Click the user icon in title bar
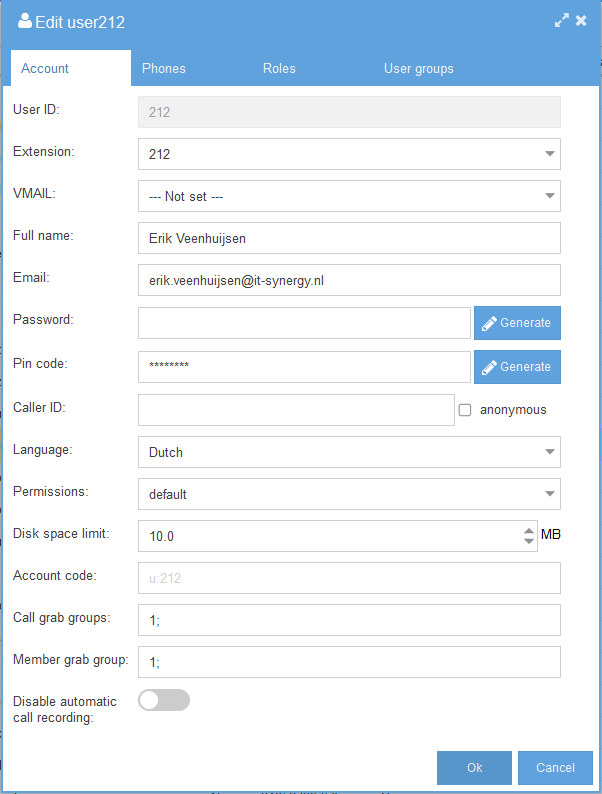Image resolution: width=602 pixels, height=794 pixels. click(24, 21)
